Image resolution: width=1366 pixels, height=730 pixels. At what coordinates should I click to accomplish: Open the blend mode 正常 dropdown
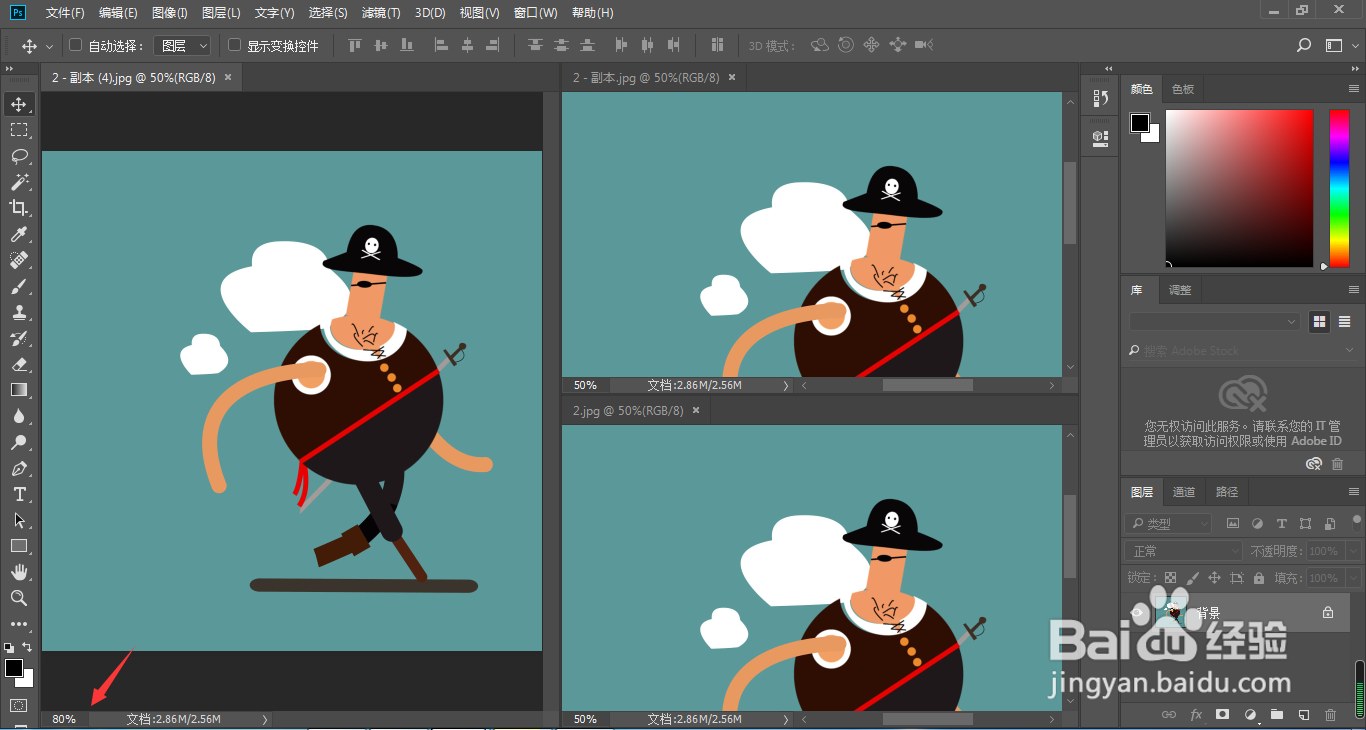(x=1184, y=551)
